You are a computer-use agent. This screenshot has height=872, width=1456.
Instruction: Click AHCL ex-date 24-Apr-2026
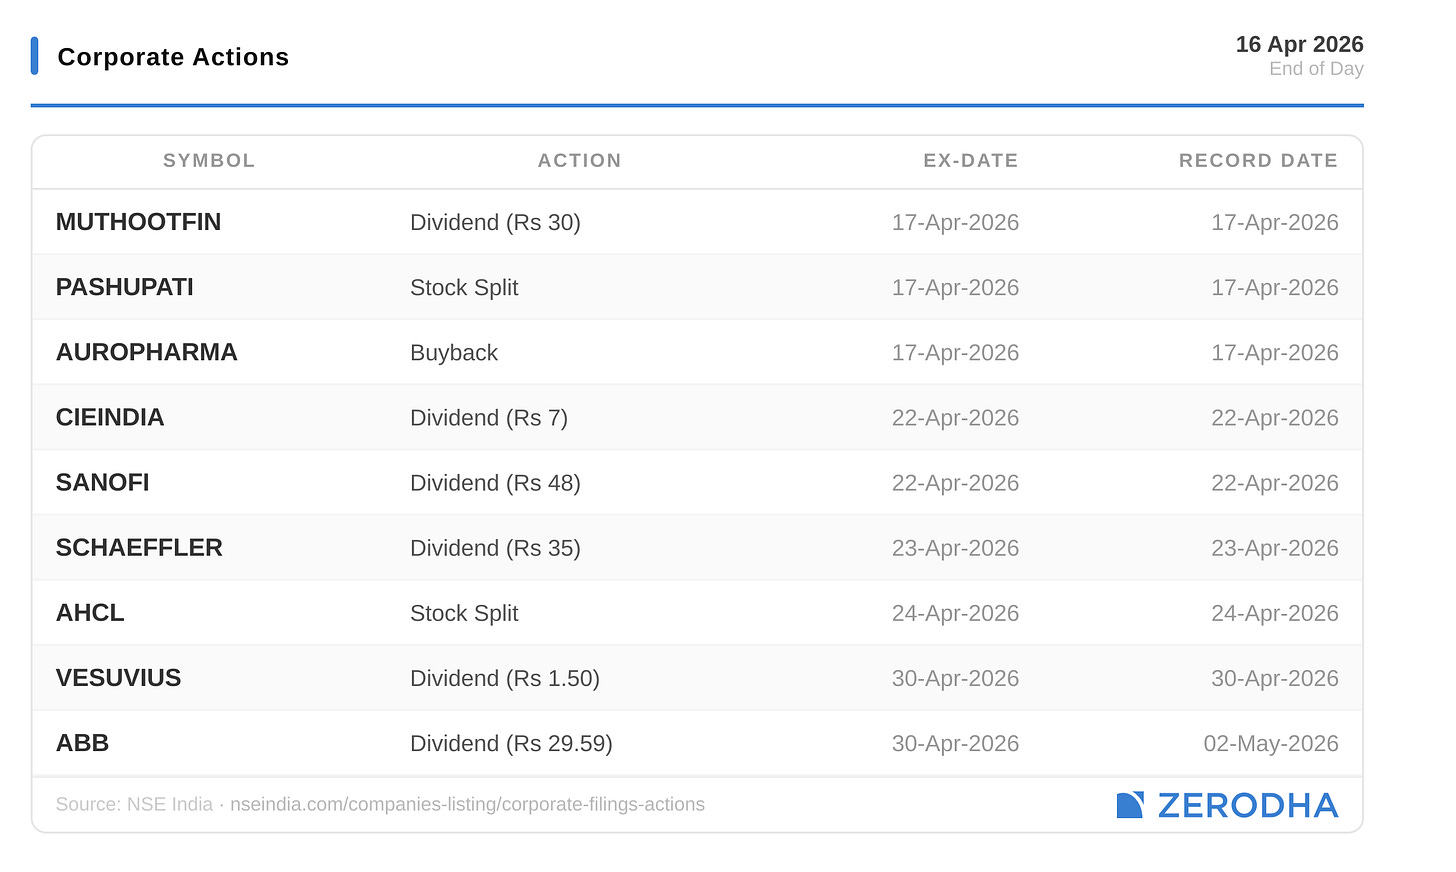pyautogui.click(x=955, y=613)
